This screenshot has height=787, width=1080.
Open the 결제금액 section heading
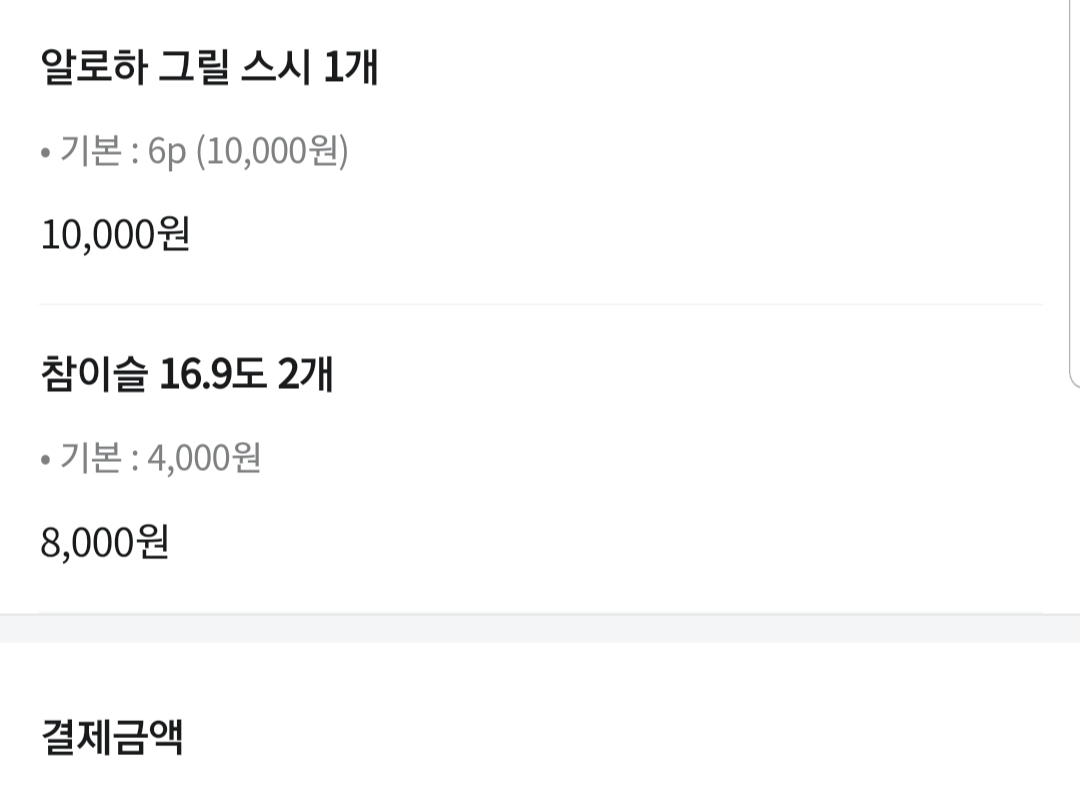click(x=112, y=737)
